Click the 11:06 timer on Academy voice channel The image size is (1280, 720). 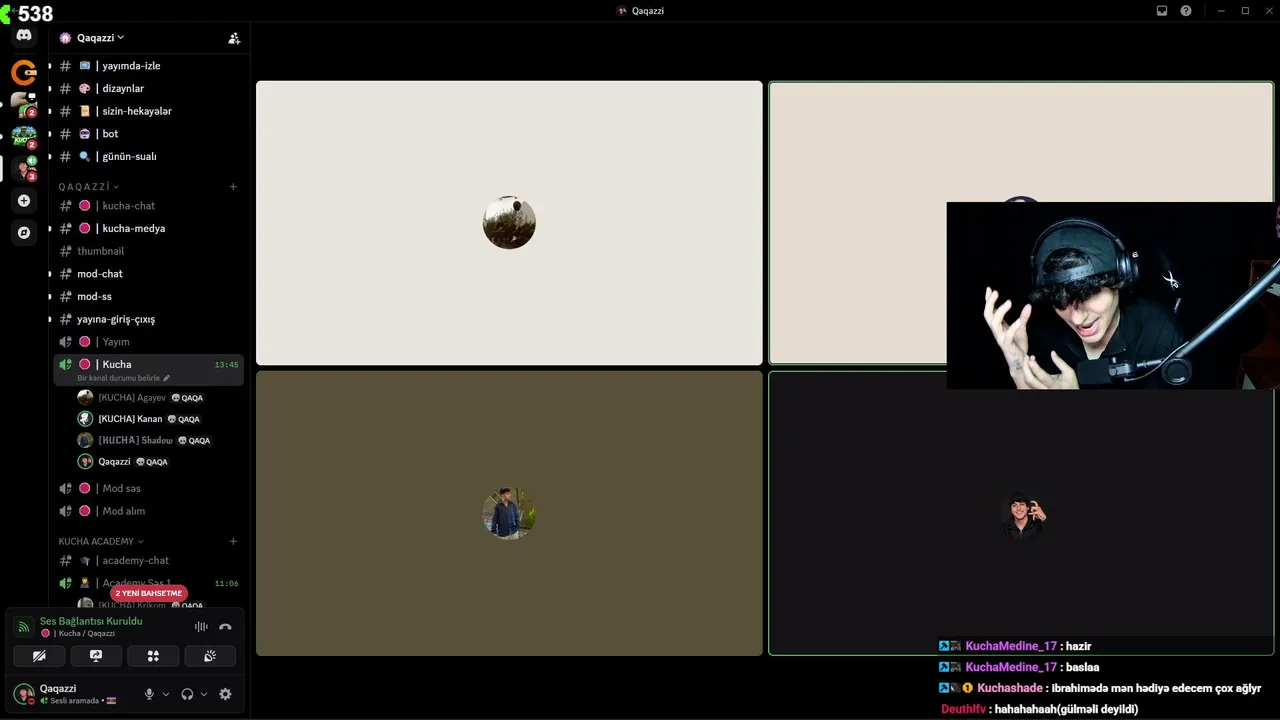(x=227, y=583)
